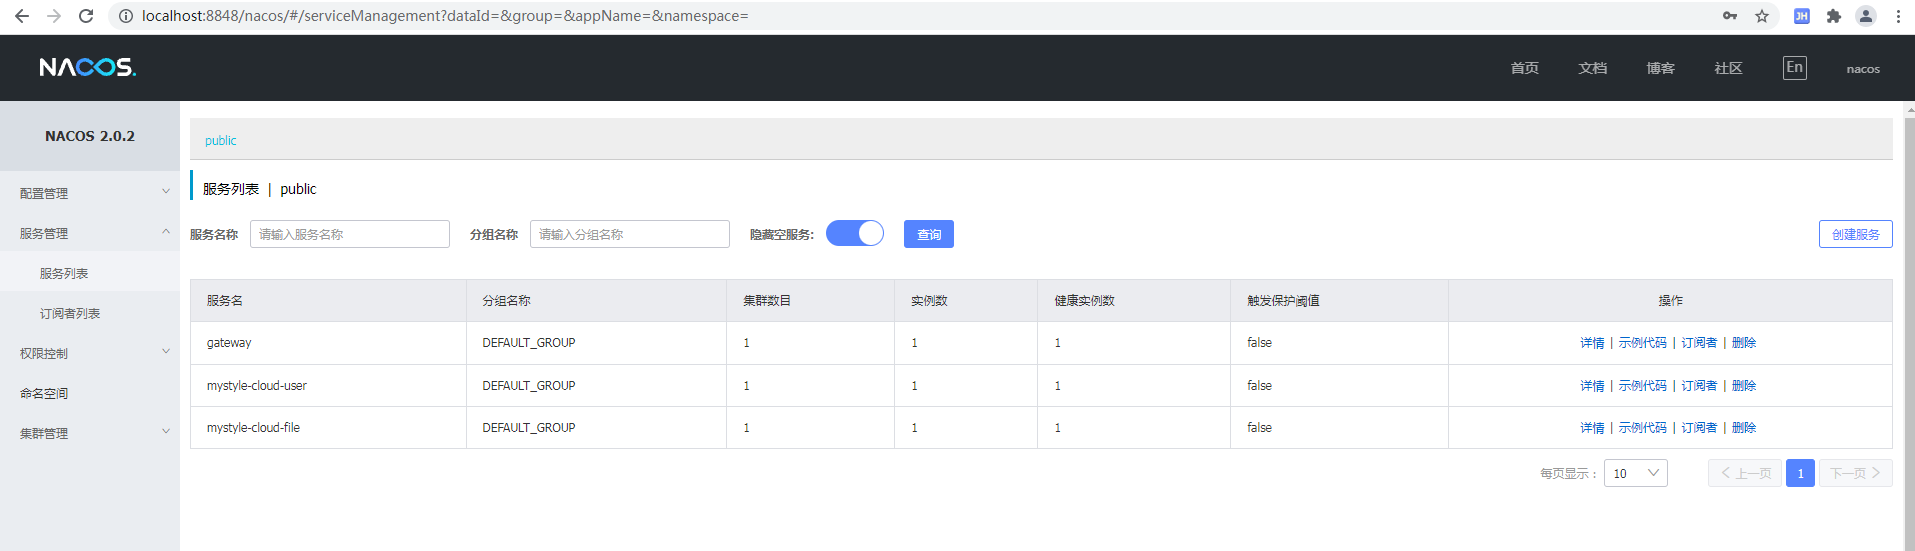Click the browser back arrow icon

(x=21, y=16)
